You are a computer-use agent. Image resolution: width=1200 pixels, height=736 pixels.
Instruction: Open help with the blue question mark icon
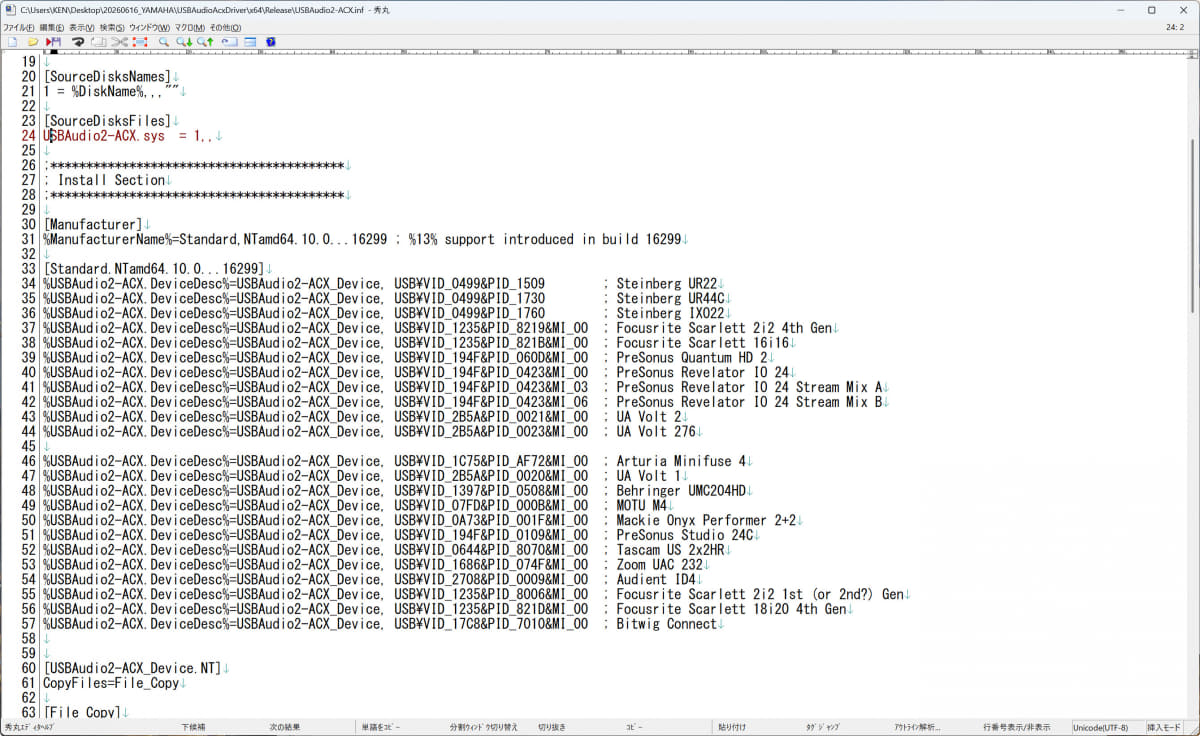click(271, 42)
